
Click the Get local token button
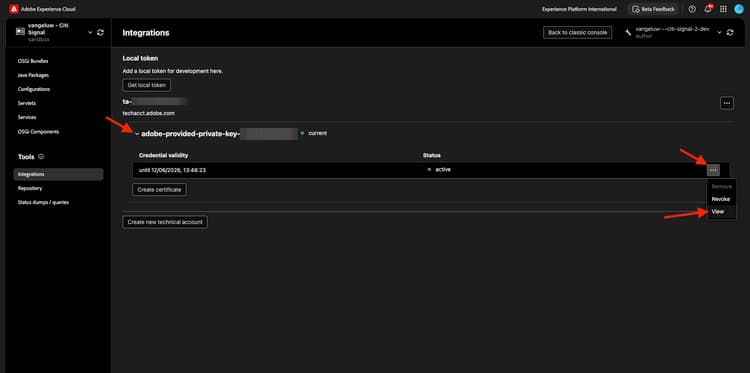[x=146, y=85]
